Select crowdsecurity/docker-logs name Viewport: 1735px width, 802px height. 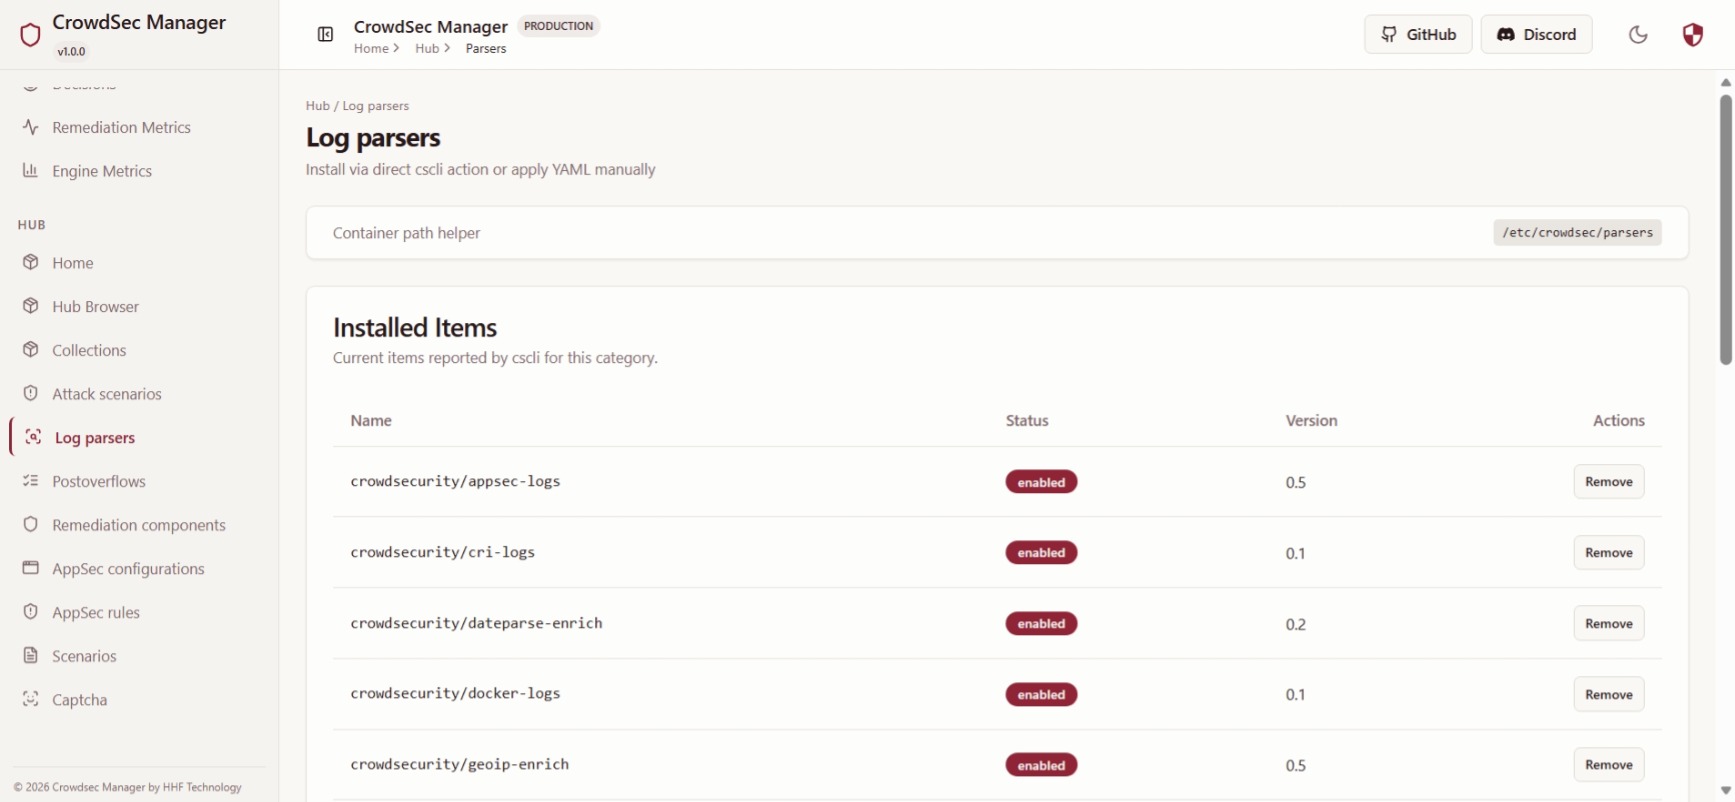455,693
